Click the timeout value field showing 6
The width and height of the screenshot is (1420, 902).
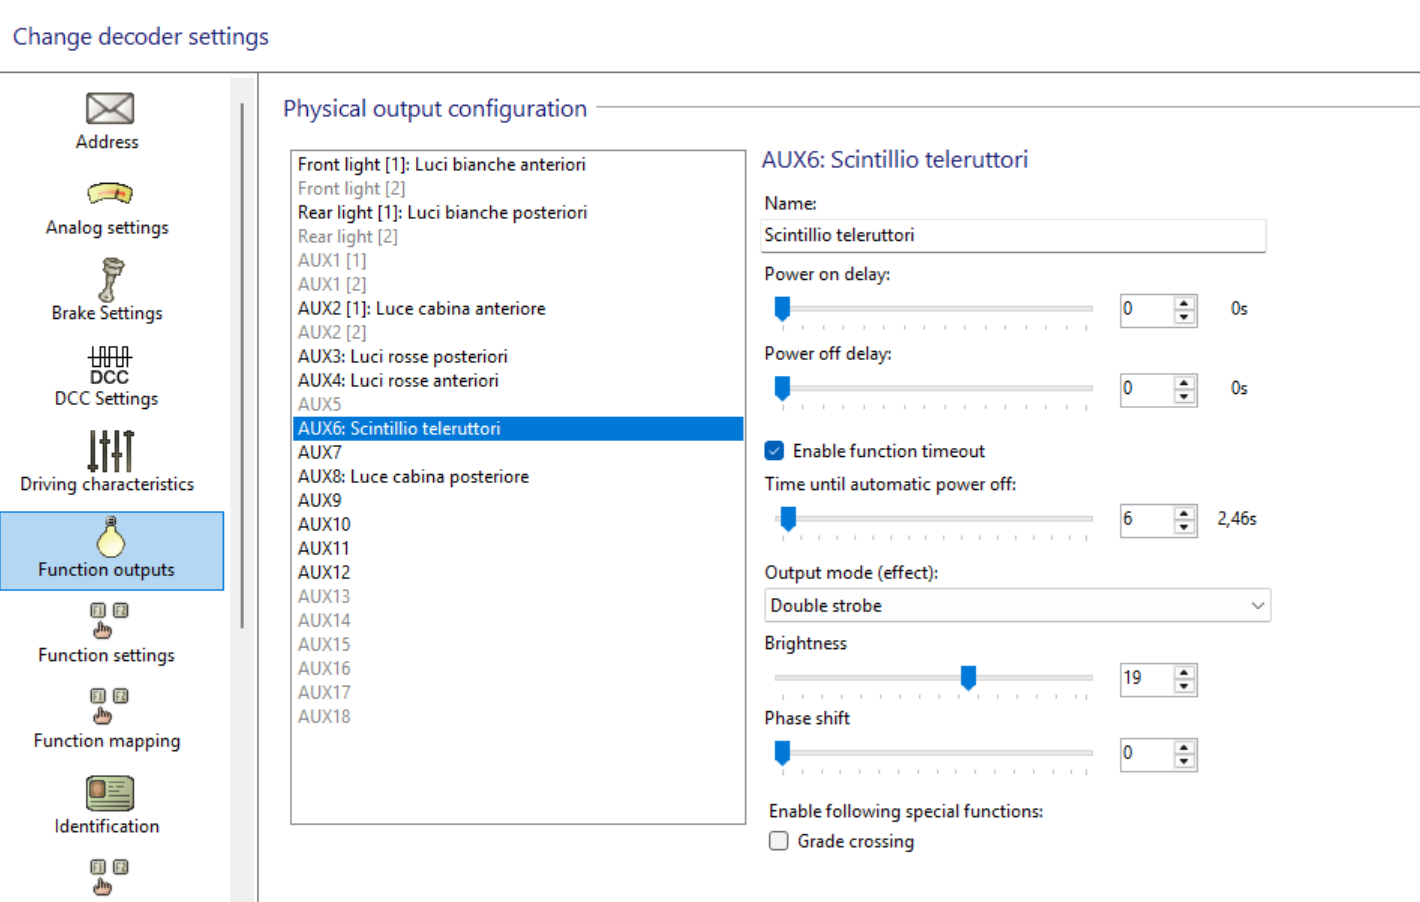click(1146, 520)
